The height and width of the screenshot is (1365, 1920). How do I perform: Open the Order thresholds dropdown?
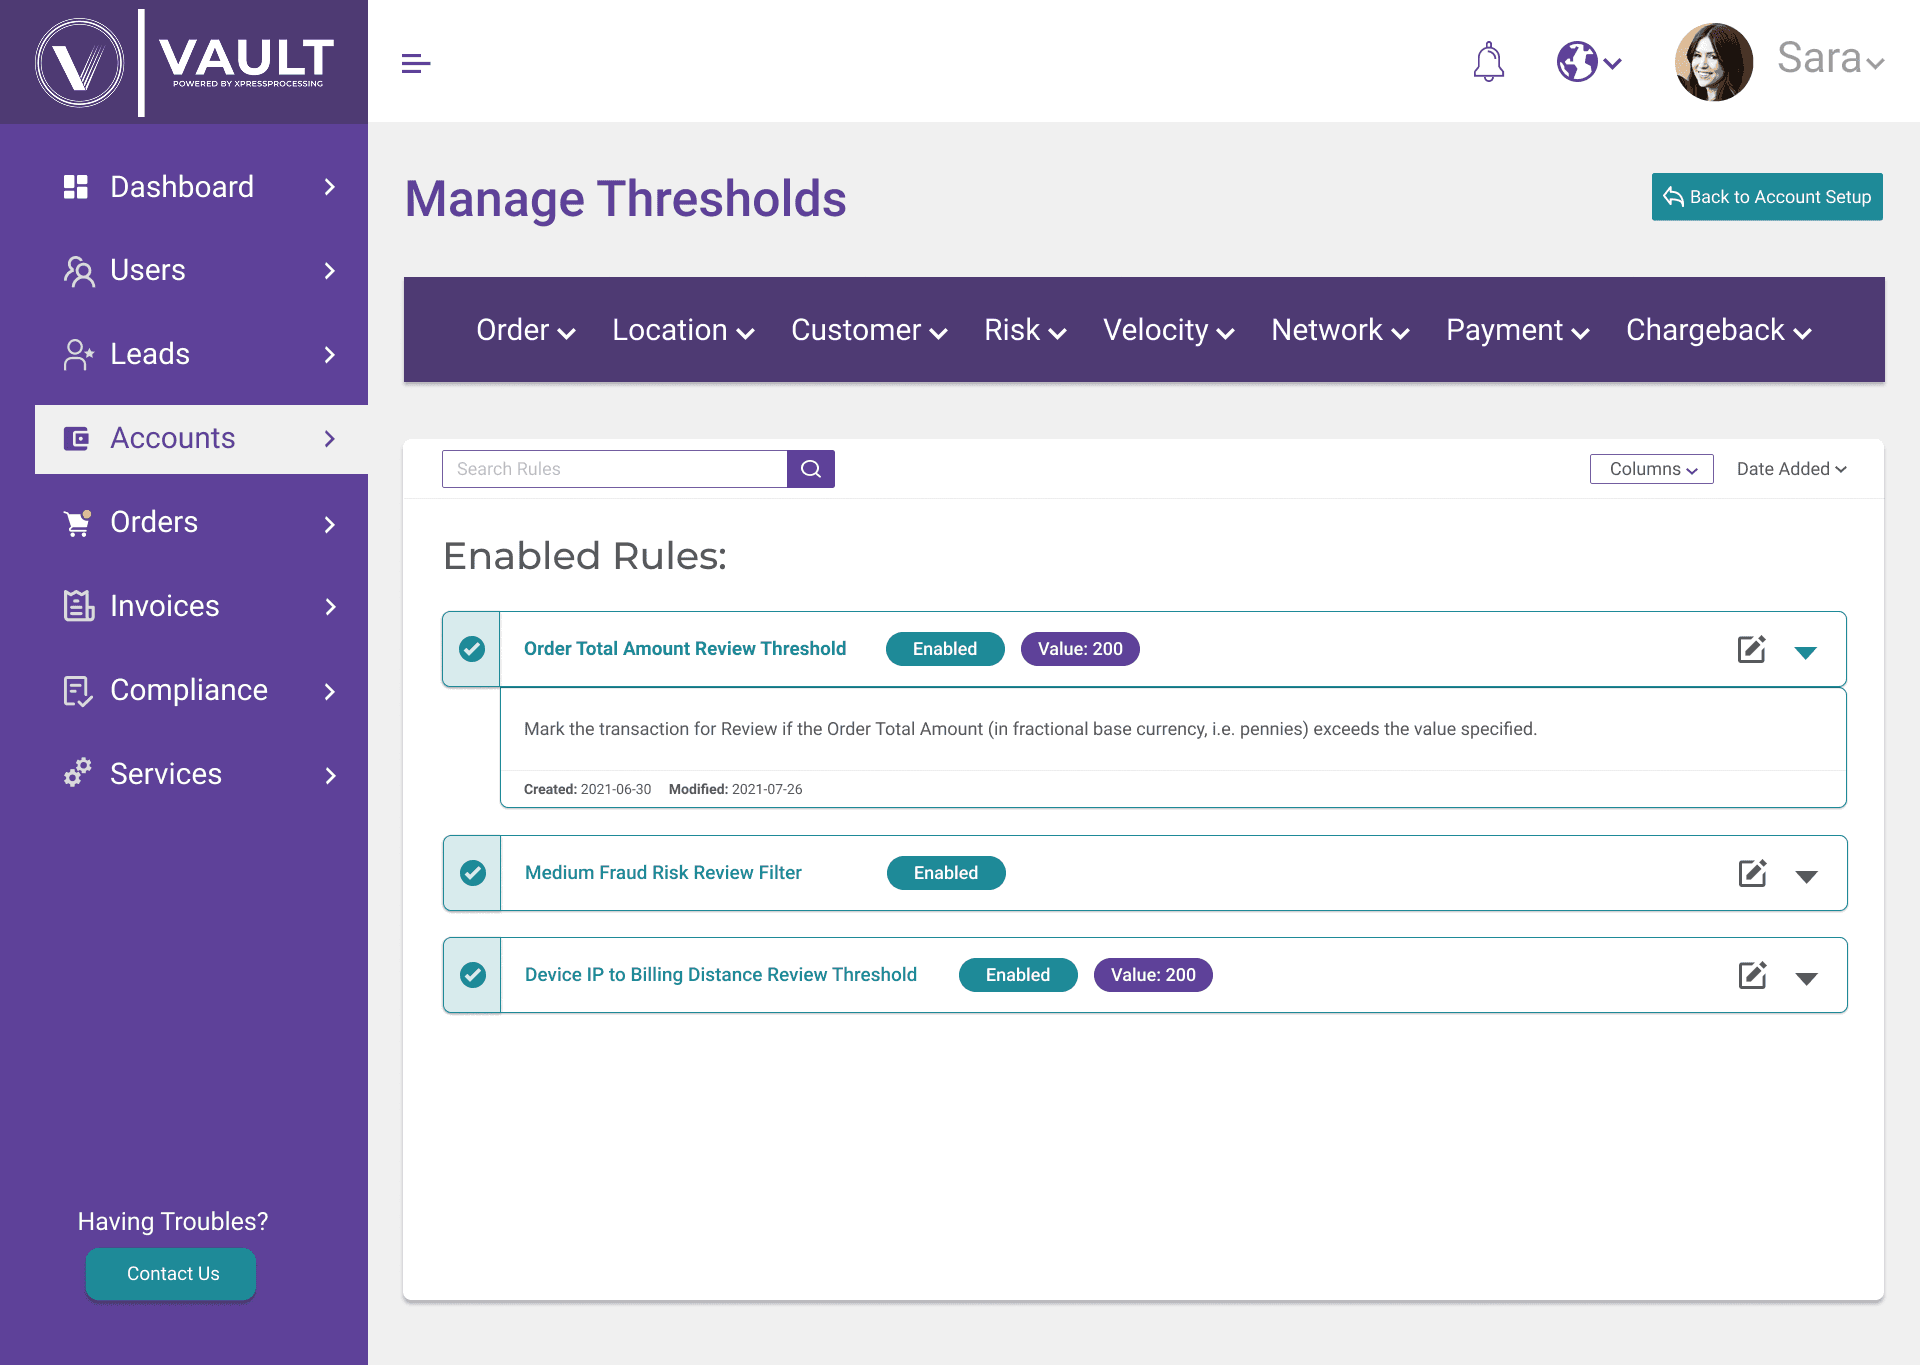(x=526, y=330)
